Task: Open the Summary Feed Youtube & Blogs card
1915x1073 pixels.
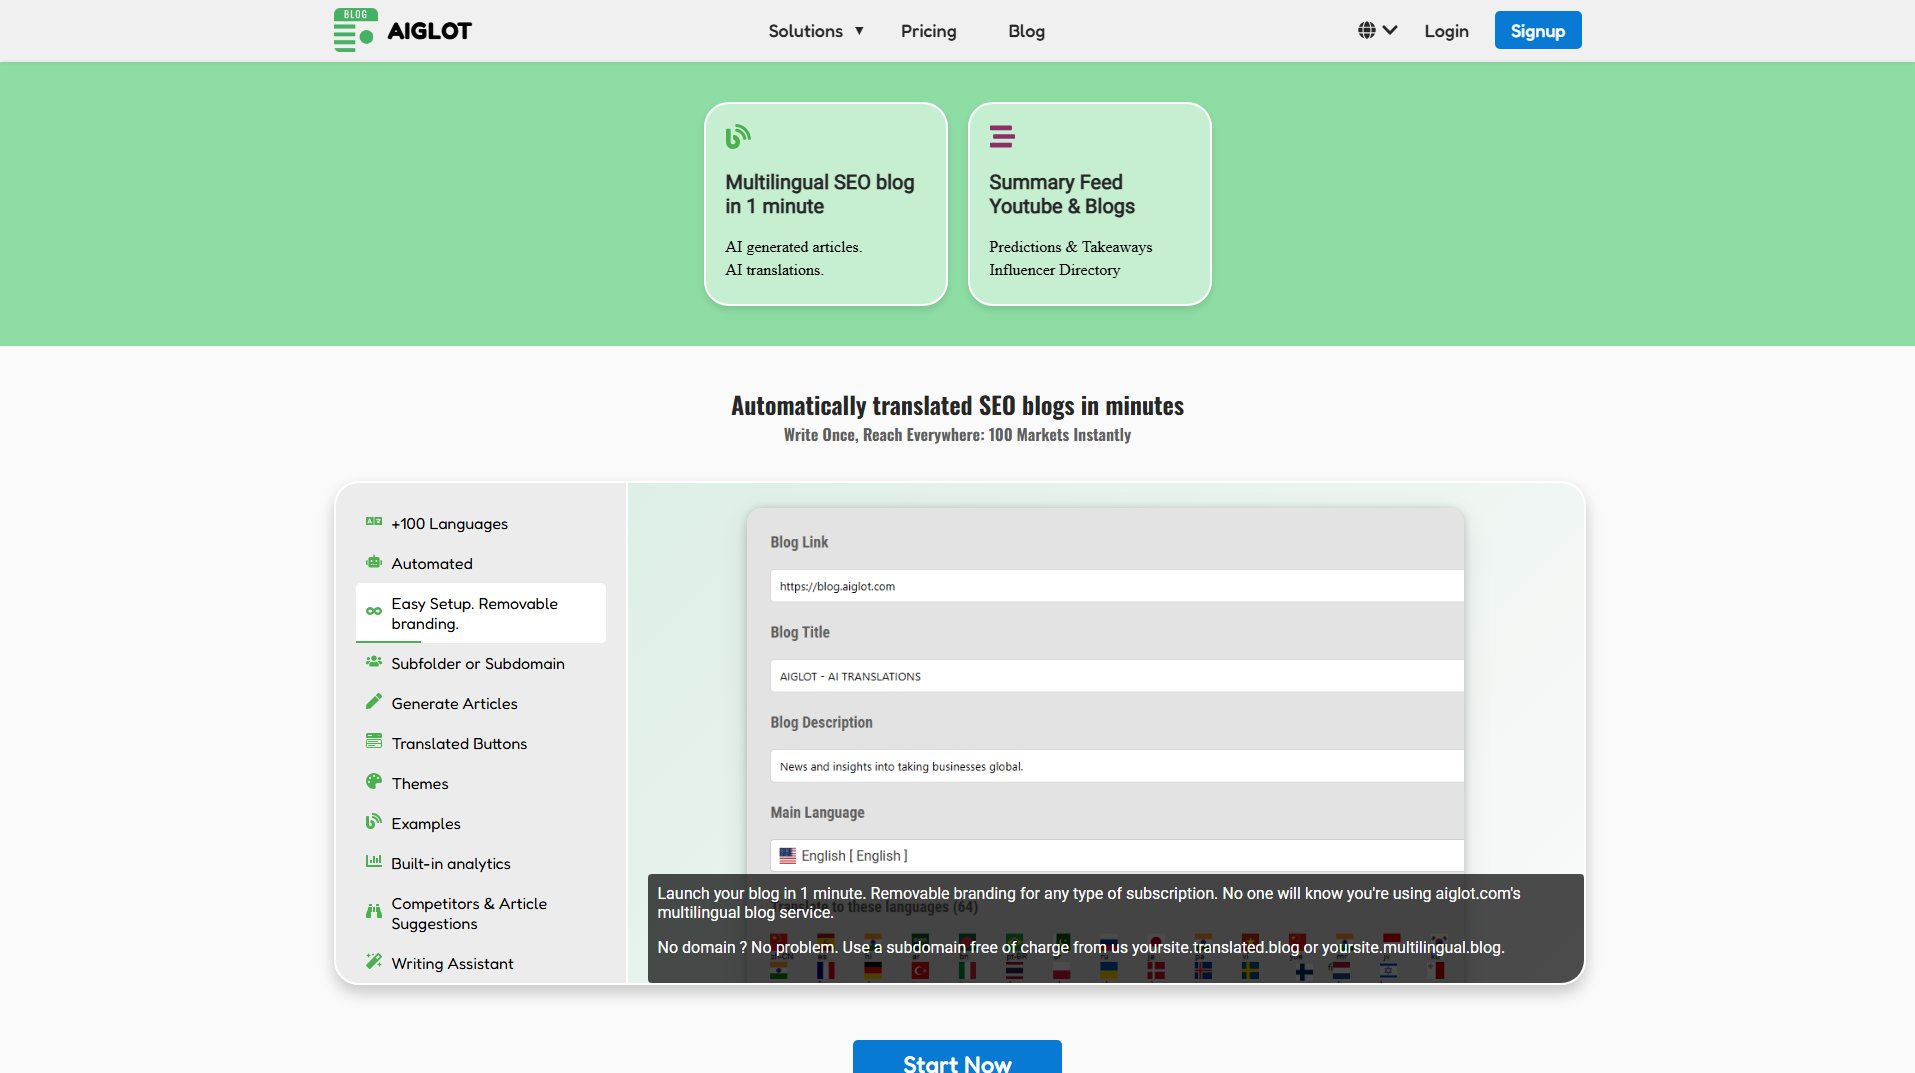Action: pos(1089,204)
